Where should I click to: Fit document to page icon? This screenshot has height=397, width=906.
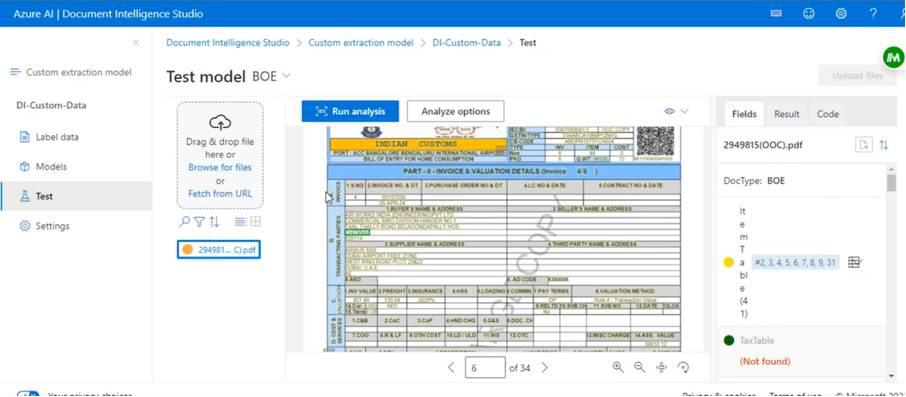(x=662, y=367)
